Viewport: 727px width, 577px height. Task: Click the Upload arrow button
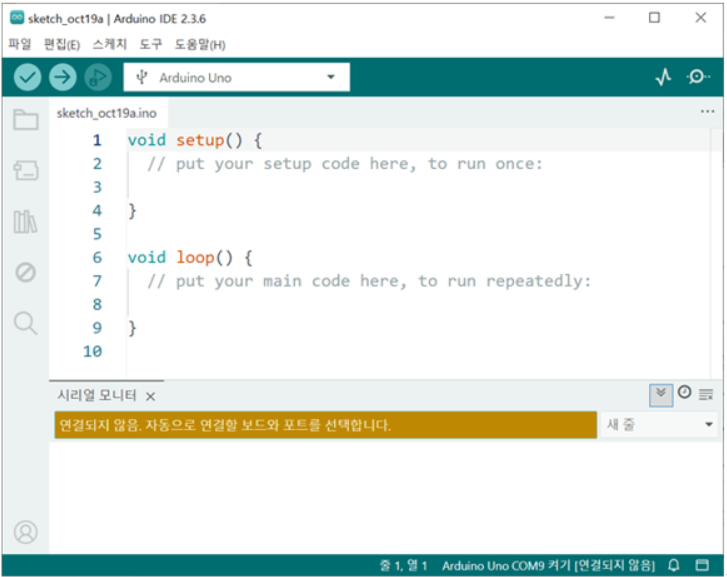coord(63,77)
